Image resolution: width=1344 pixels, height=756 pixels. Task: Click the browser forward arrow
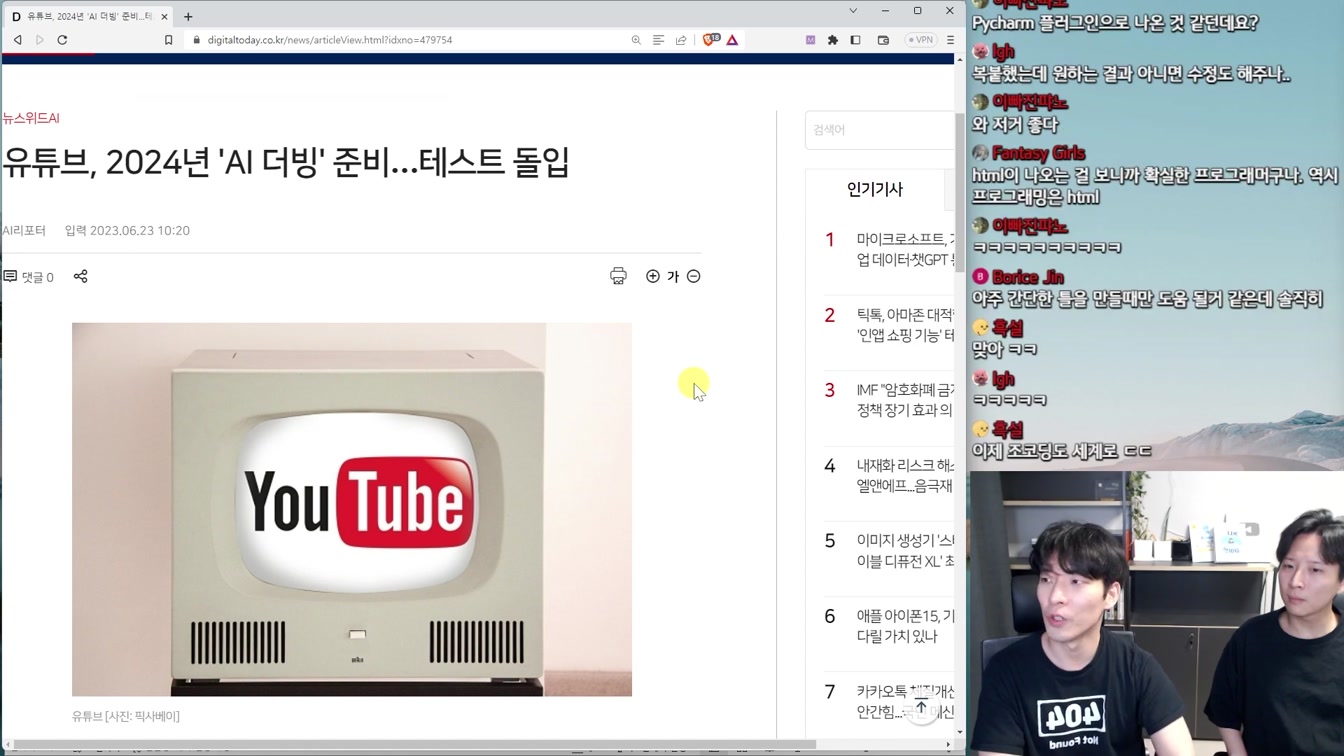[x=40, y=40]
